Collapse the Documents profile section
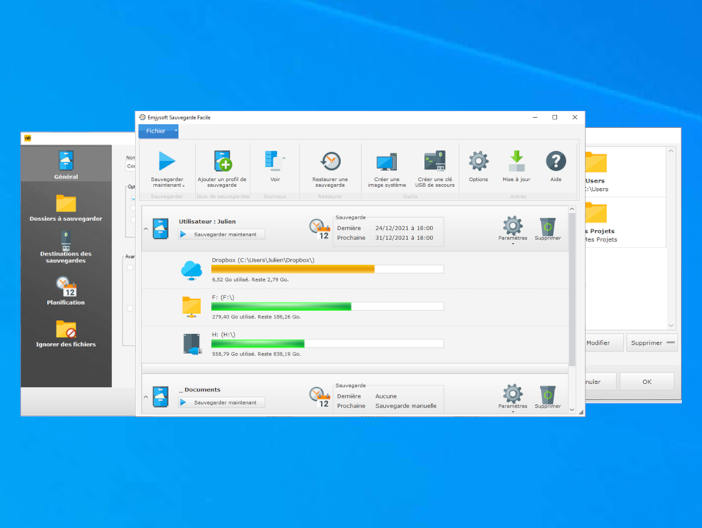The image size is (702, 528). [x=146, y=397]
